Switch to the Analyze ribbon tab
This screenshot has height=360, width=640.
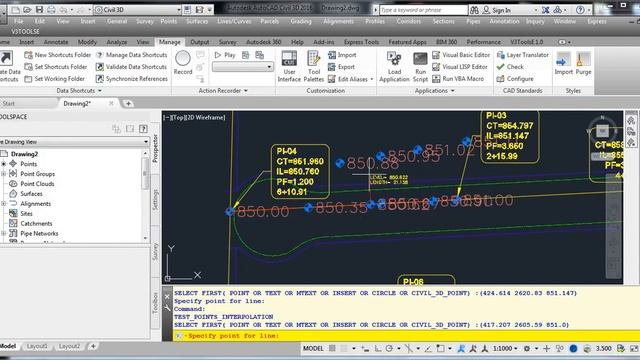click(117, 42)
